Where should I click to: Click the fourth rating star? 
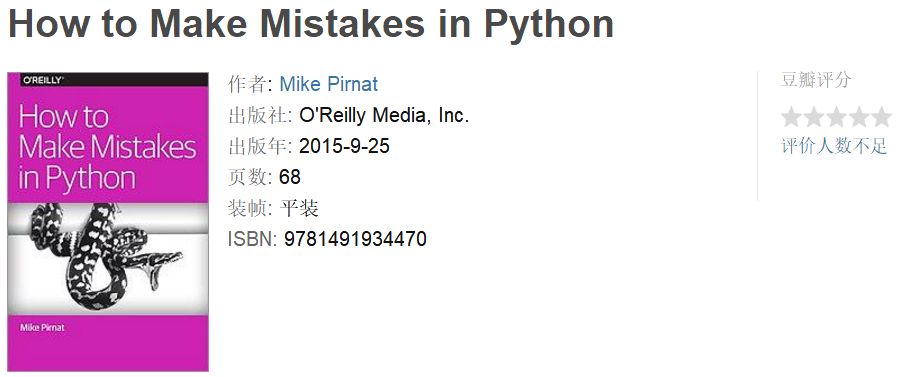pyautogui.click(x=858, y=117)
